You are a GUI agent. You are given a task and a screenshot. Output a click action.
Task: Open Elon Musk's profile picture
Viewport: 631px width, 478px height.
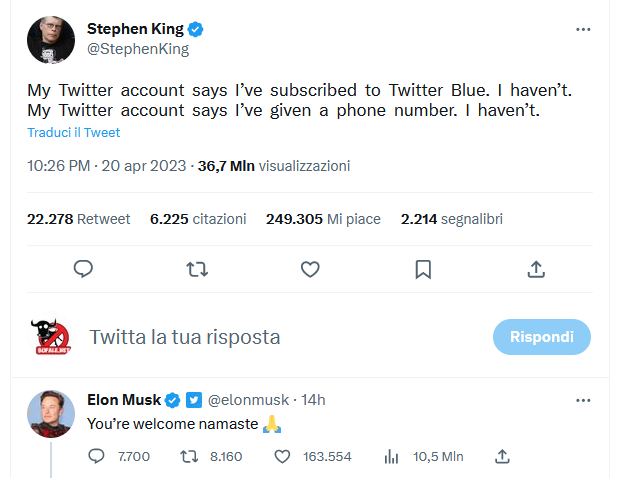tap(48, 411)
